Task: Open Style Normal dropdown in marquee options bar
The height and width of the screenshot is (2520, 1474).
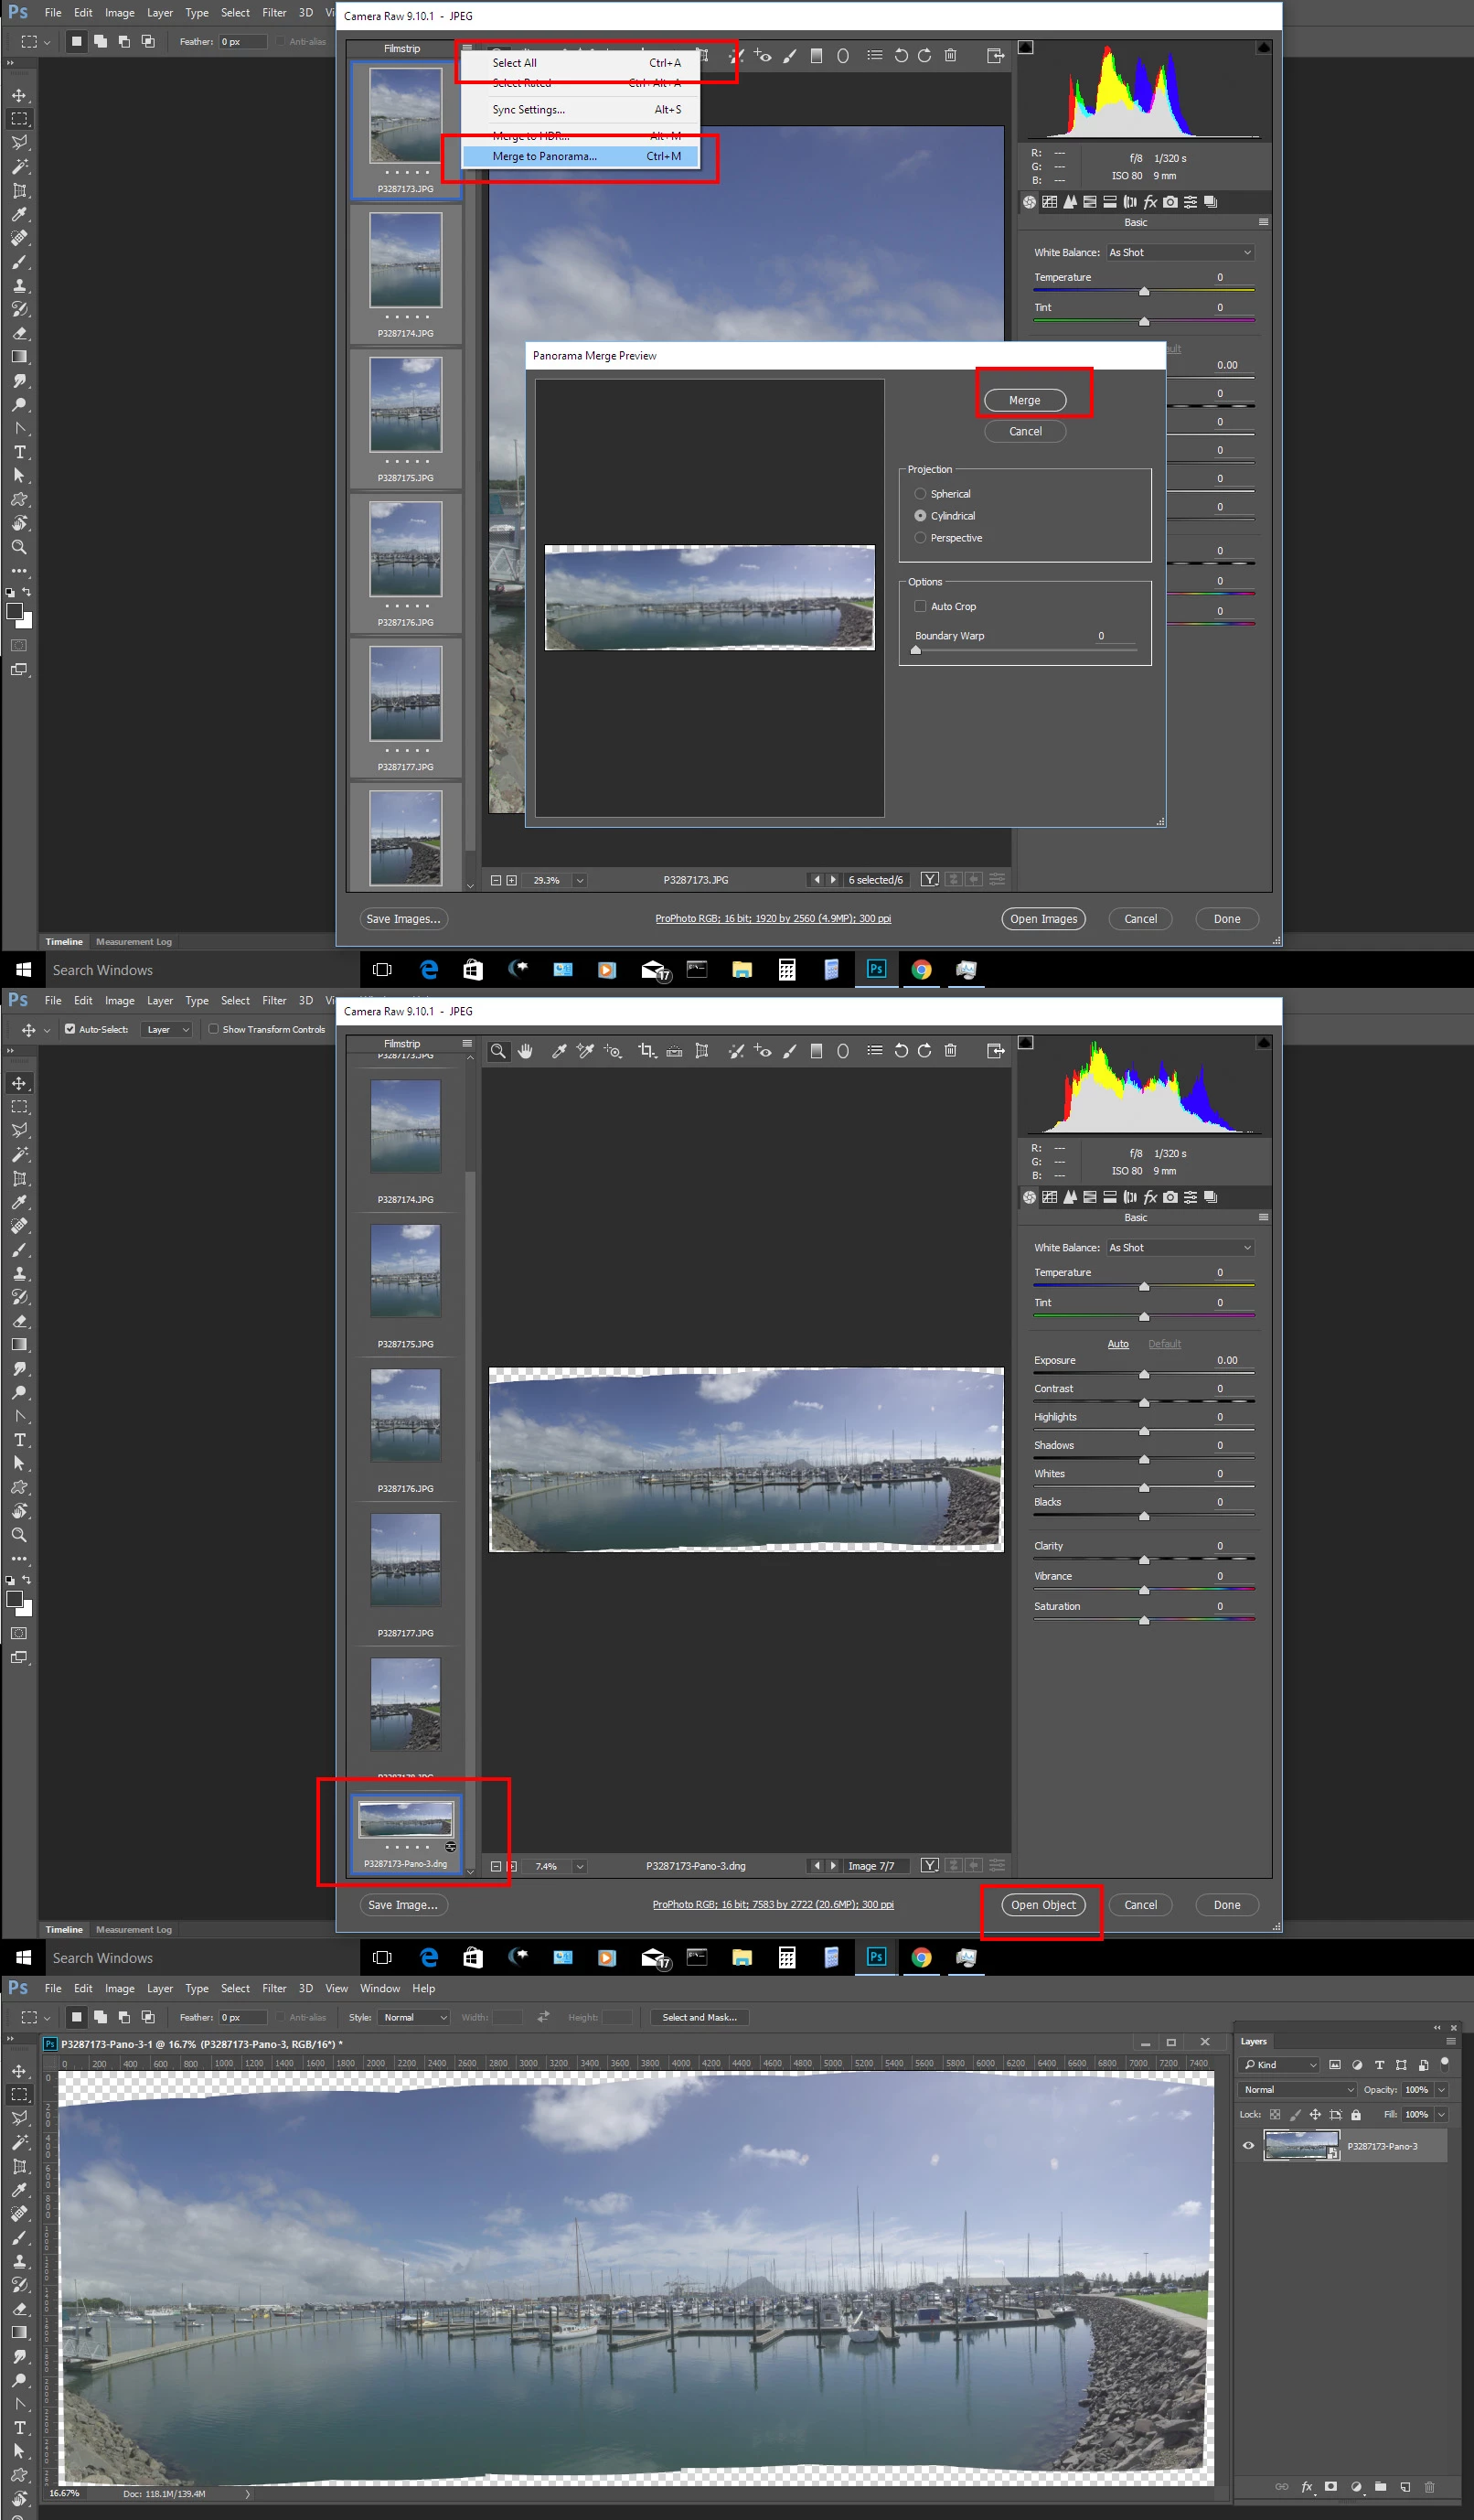Action: coord(414,2017)
